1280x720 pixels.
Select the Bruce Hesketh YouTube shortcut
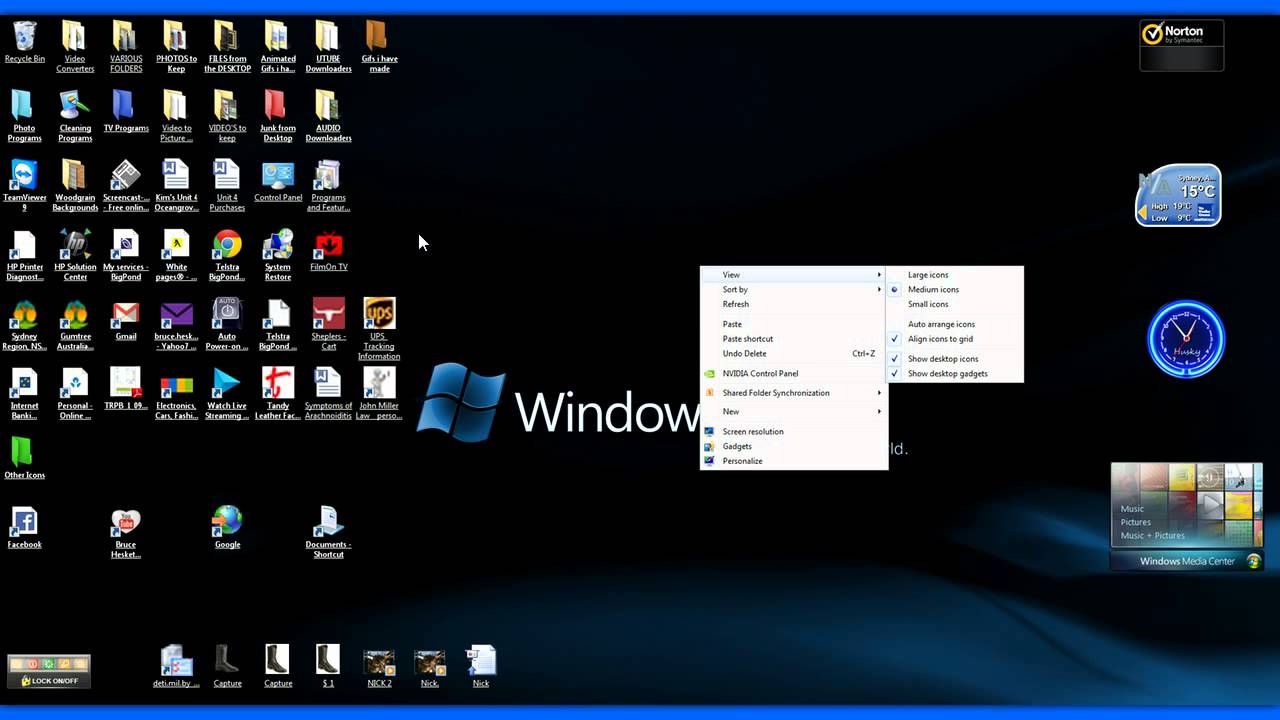125,533
